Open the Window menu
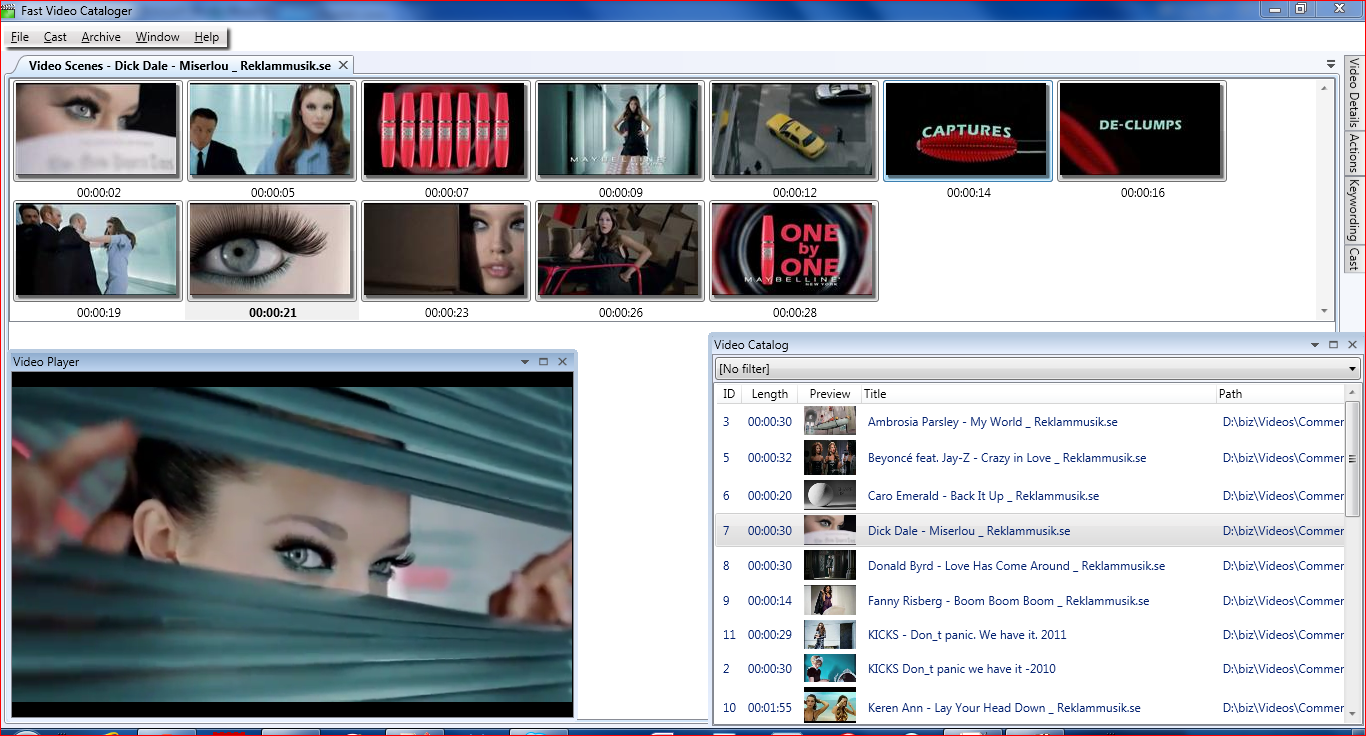This screenshot has width=1366, height=736. (x=158, y=37)
